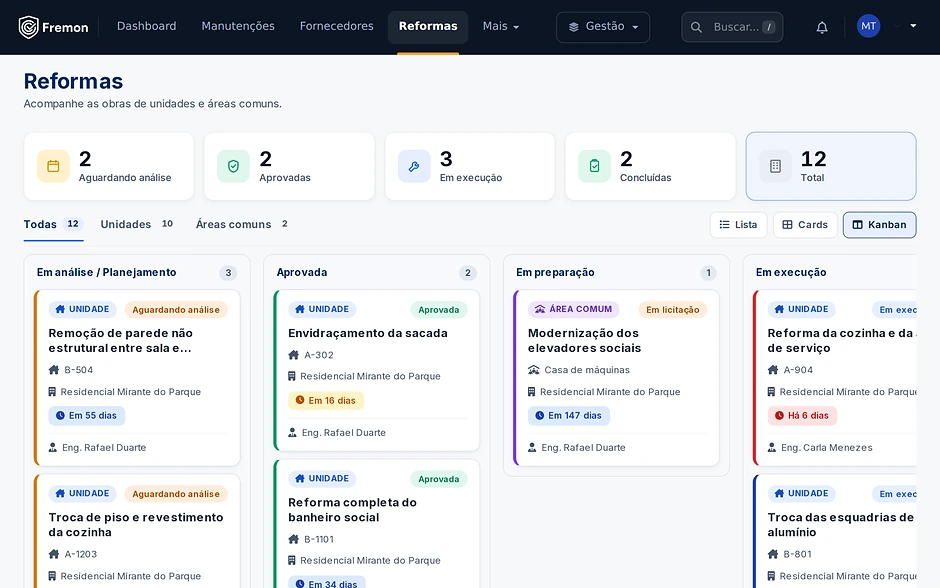Viewport: 940px width, 588px height.
Task: Open user account dropdown arrow
Action: (913, 26)
